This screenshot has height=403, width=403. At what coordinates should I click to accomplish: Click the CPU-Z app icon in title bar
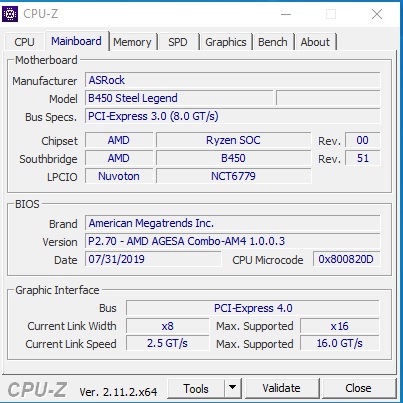tap(10, 14)
